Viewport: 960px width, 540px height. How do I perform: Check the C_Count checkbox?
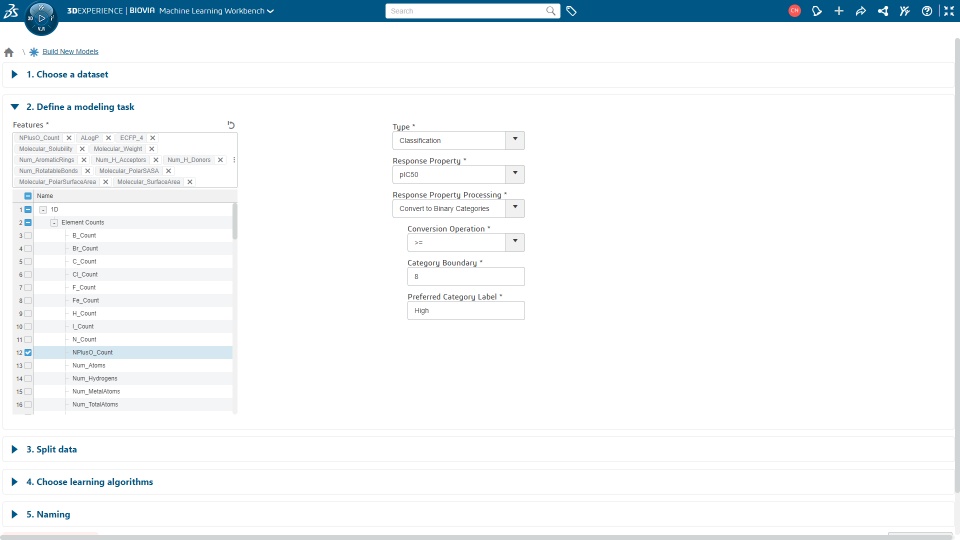tap(28, 261)
